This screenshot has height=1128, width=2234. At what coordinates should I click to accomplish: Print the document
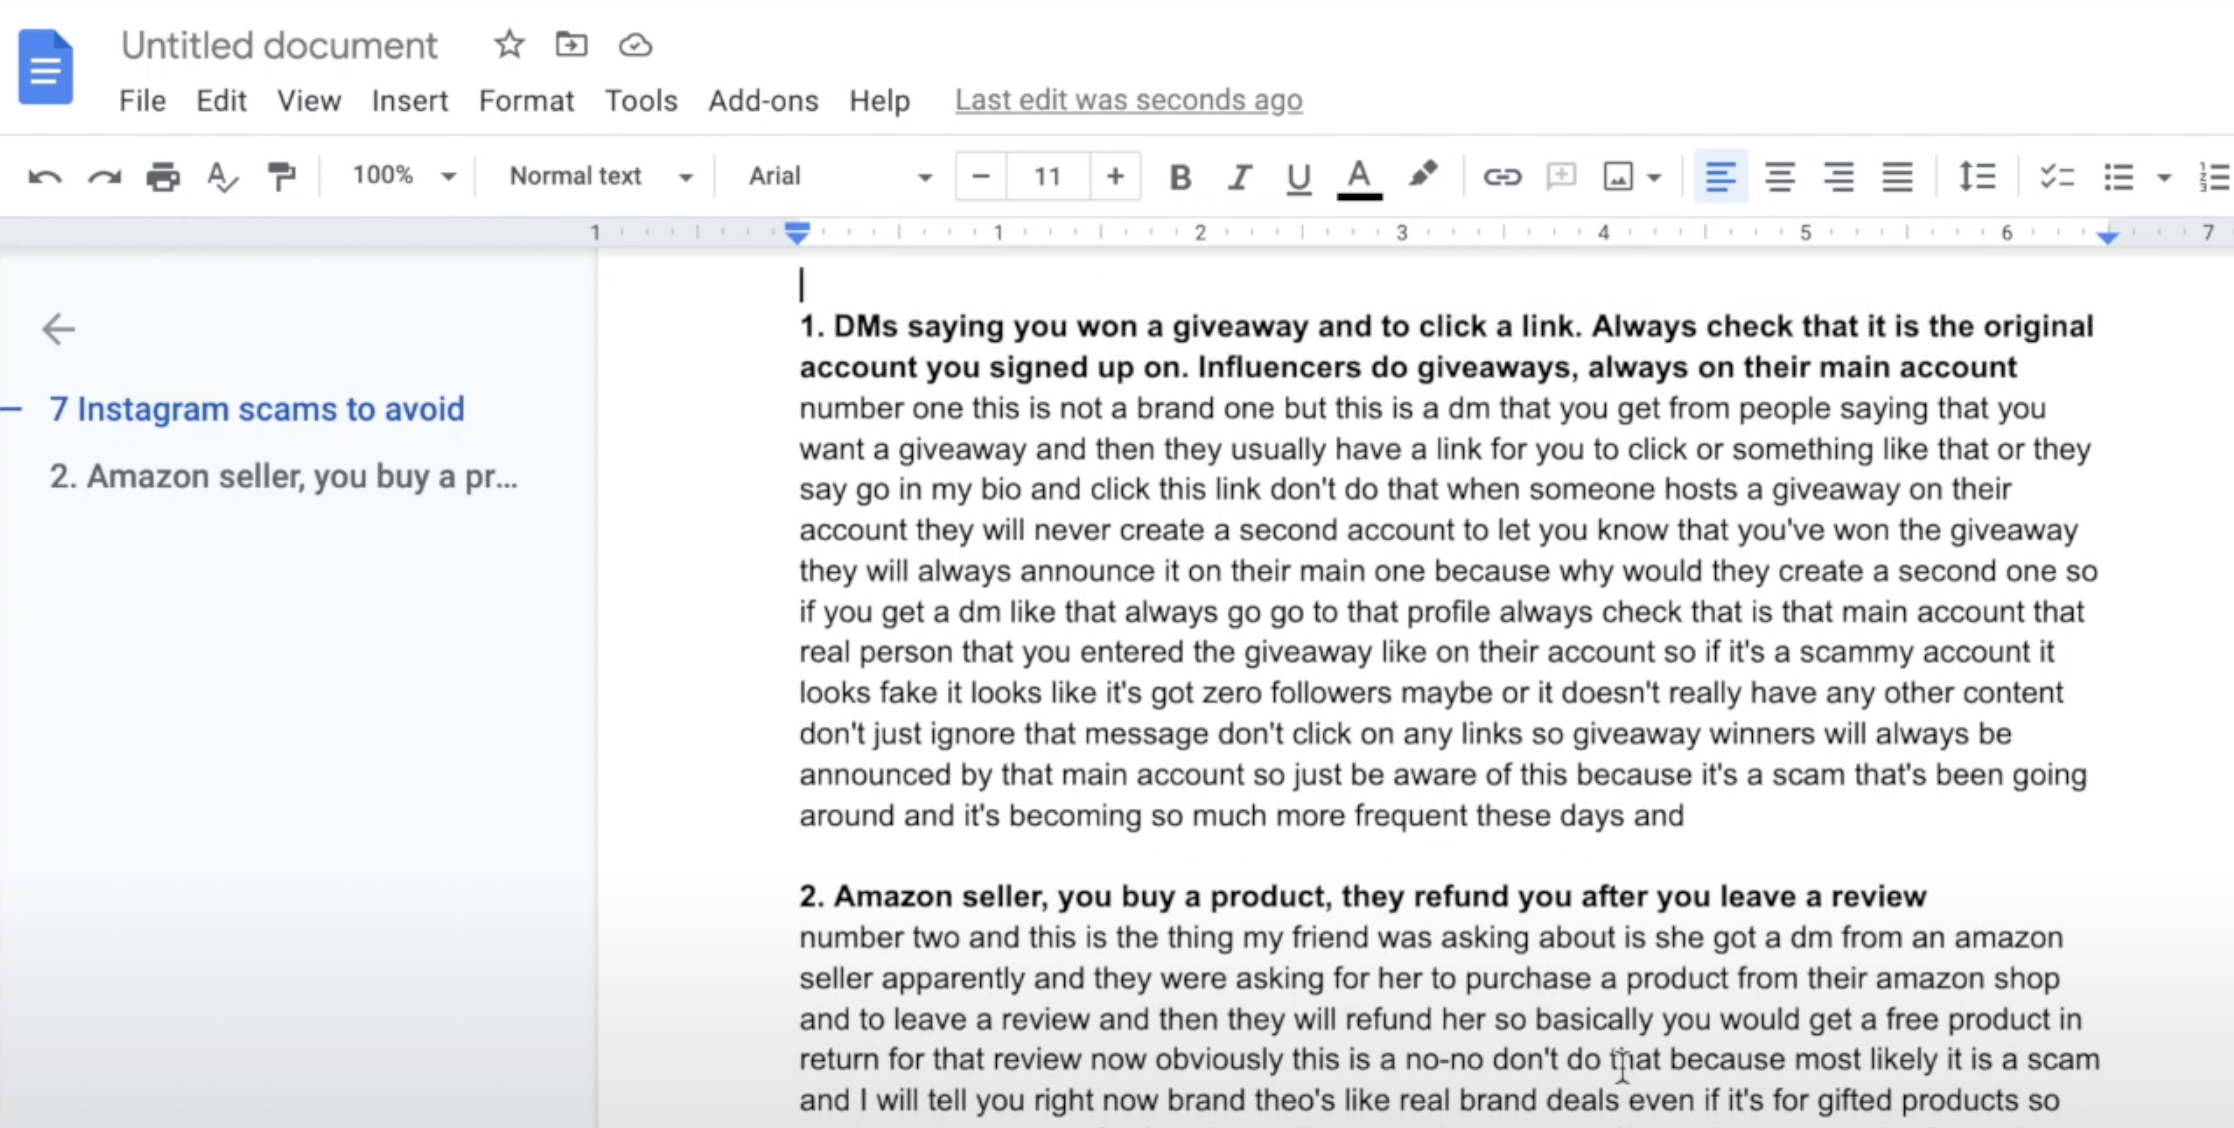point(163,177)
